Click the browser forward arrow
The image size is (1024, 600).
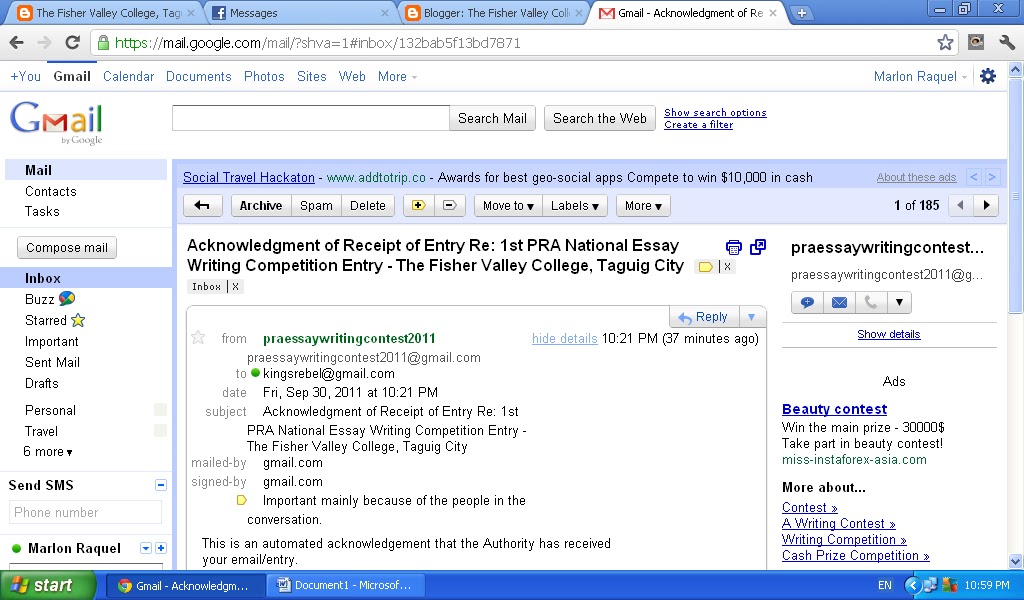[44, 43]
